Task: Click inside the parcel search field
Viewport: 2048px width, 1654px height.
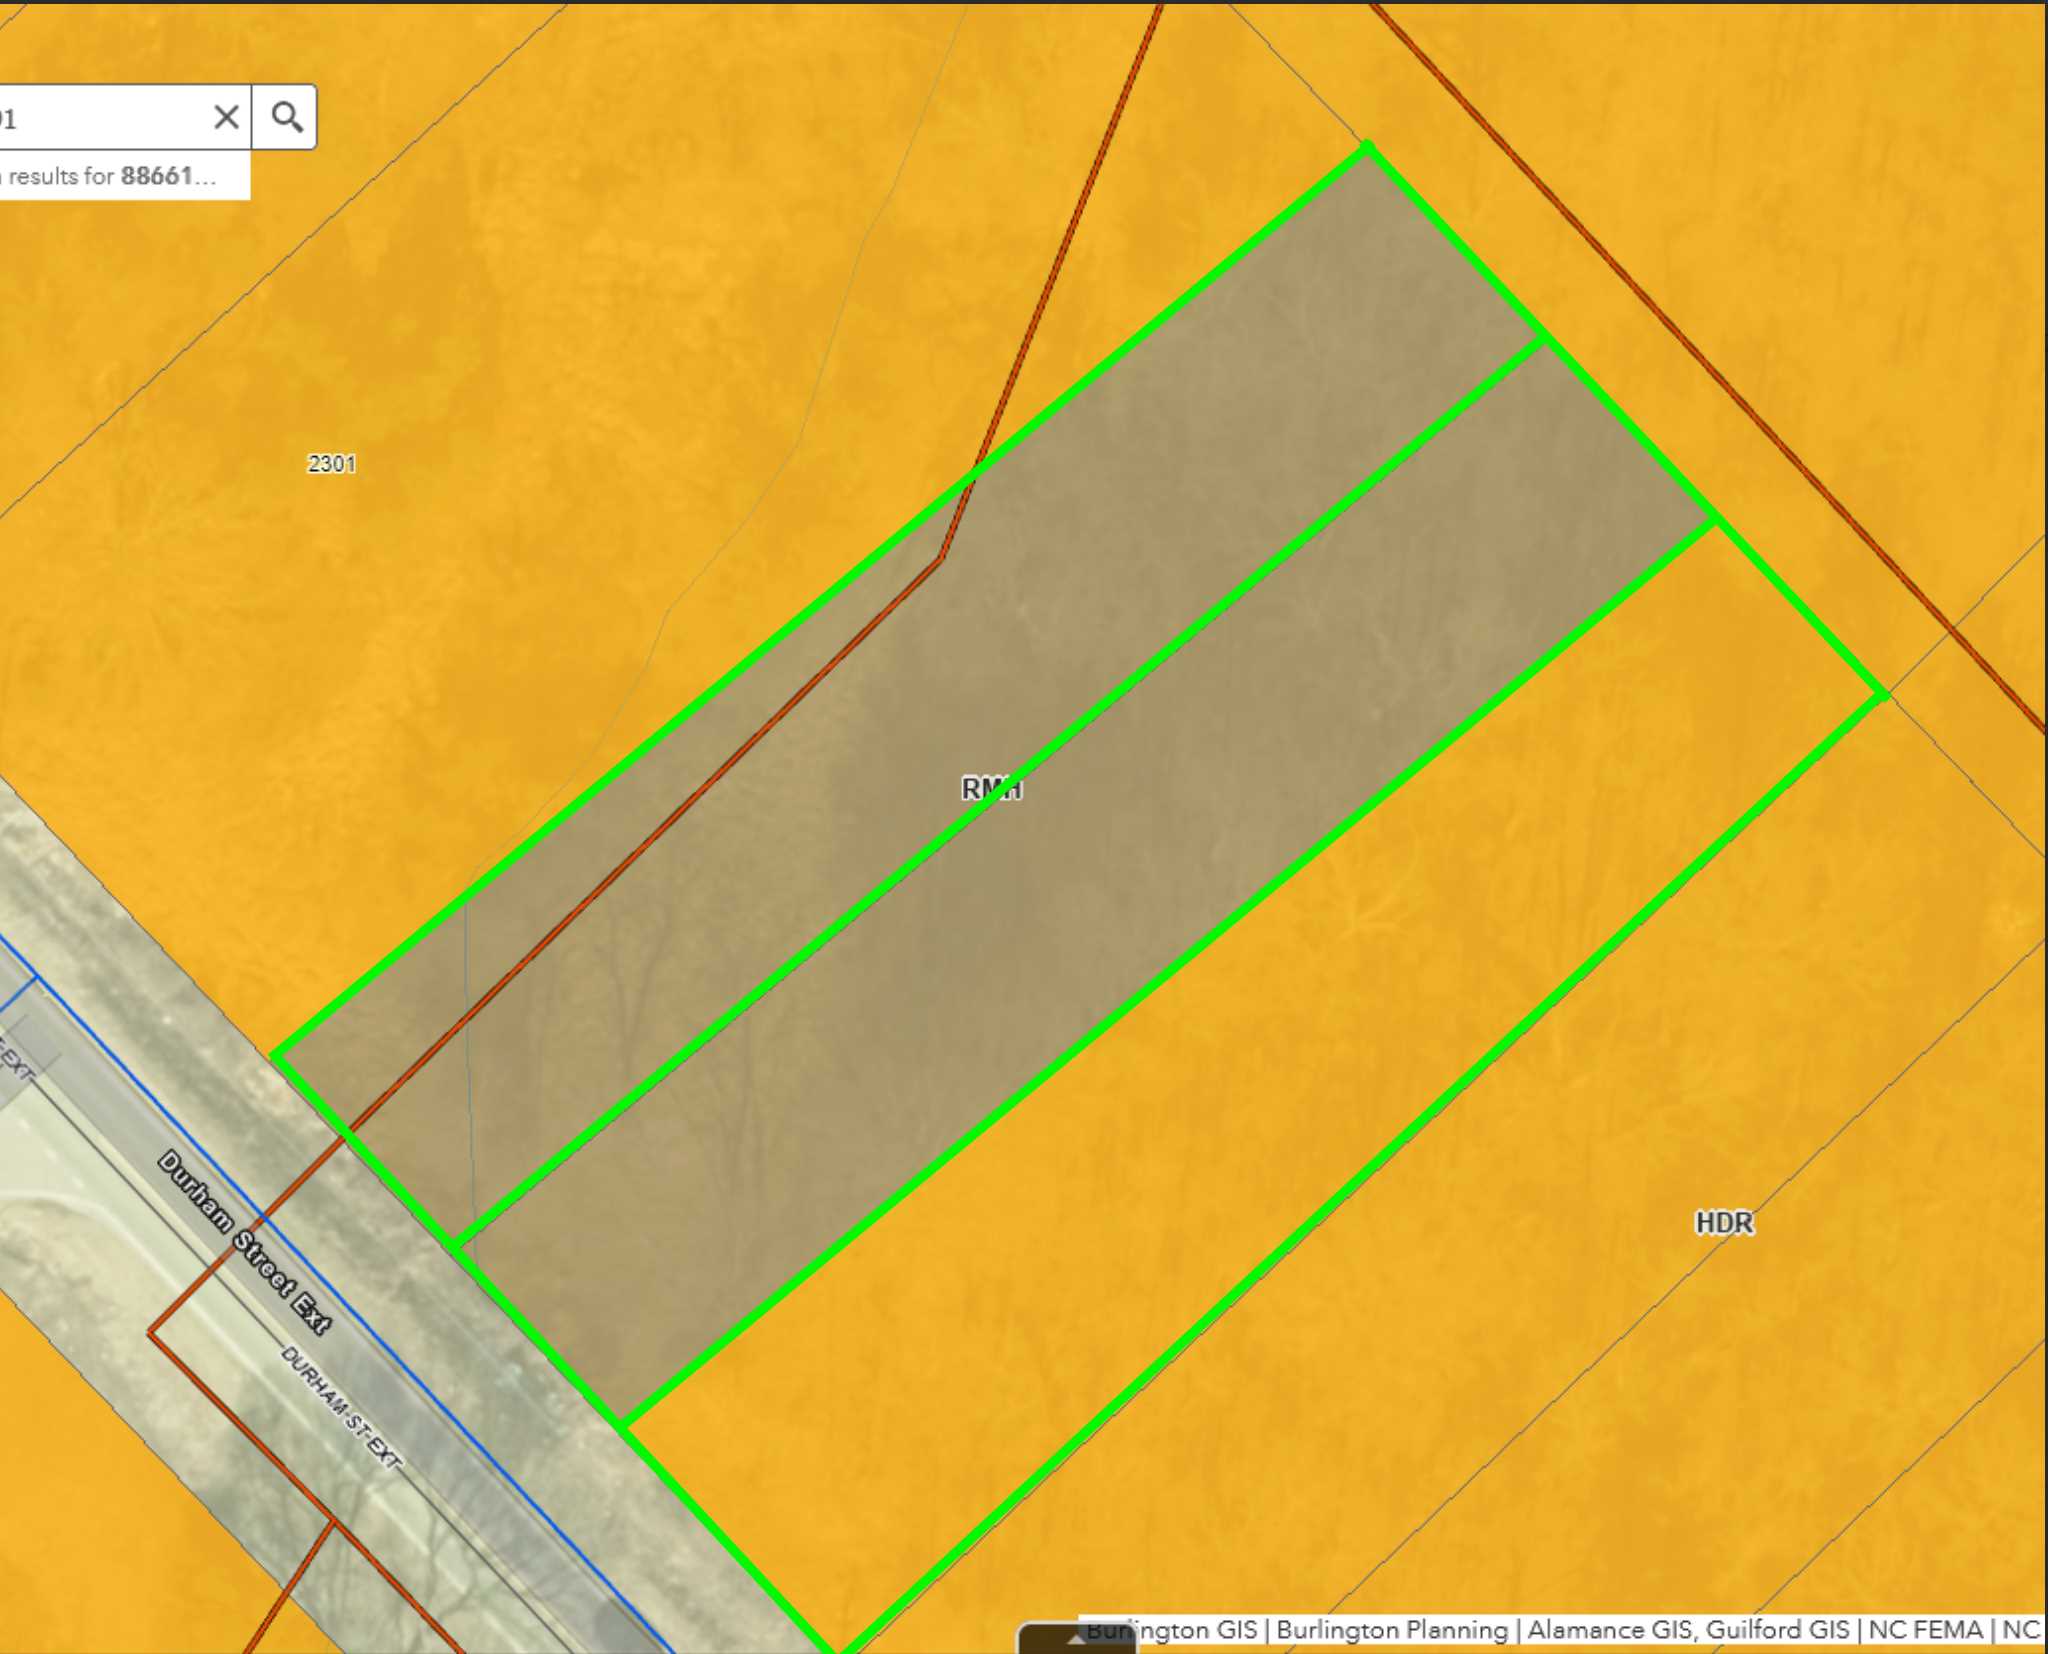Action: coord(100,118)
